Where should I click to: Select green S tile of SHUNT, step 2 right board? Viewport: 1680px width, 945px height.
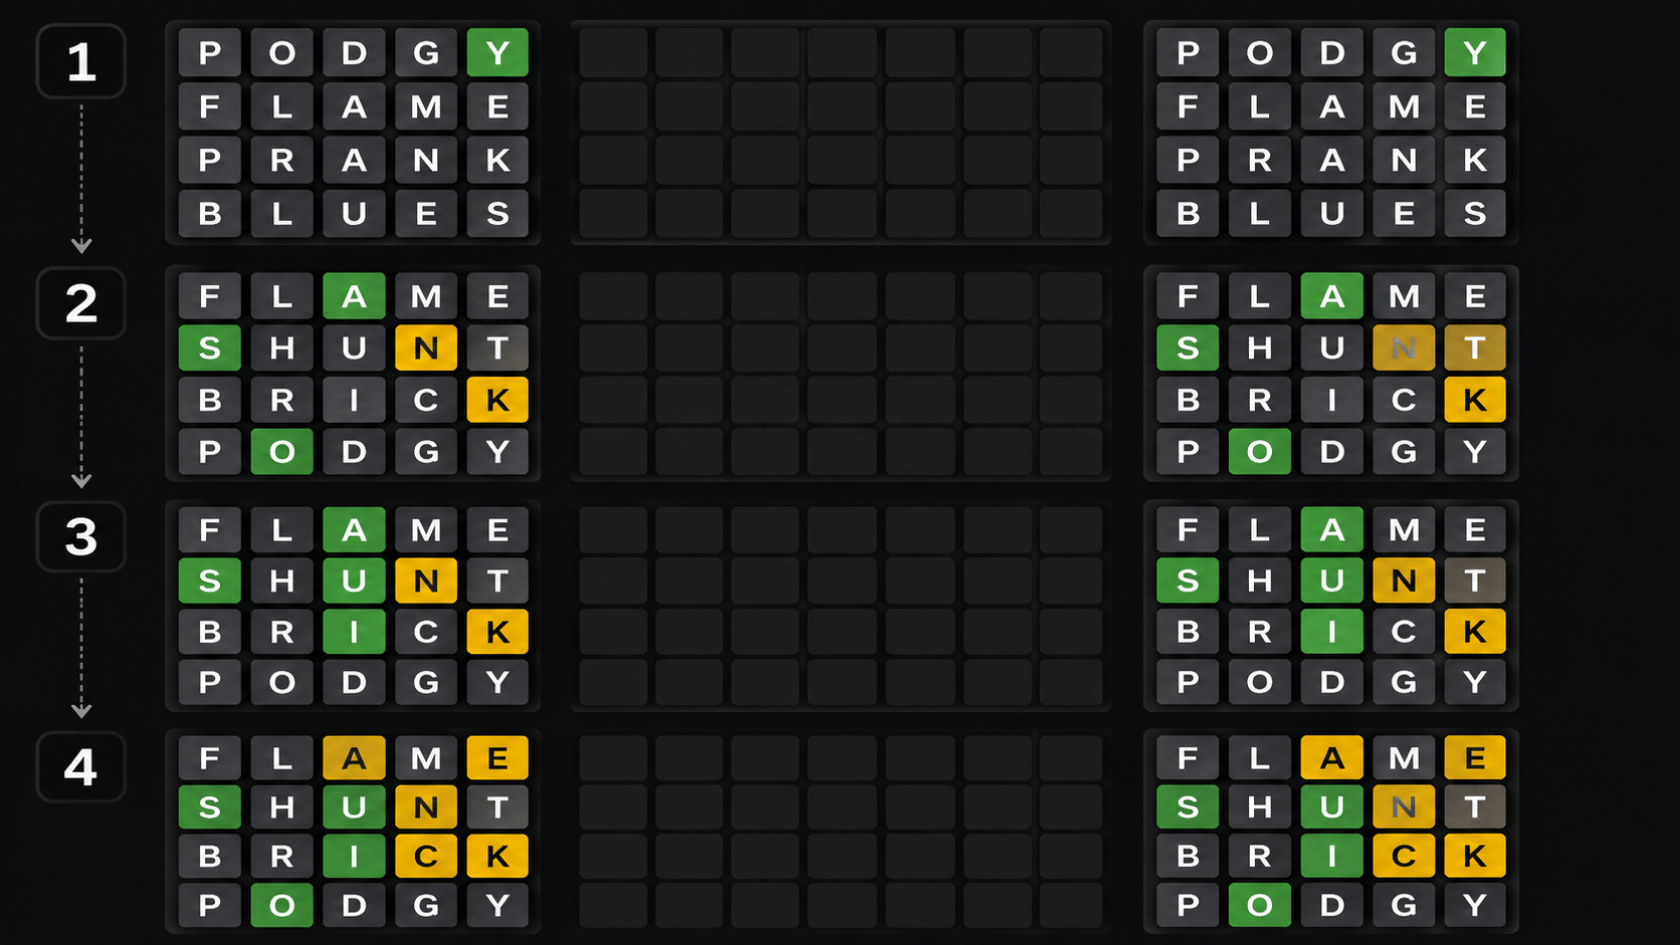click(x=1188, y=348)
